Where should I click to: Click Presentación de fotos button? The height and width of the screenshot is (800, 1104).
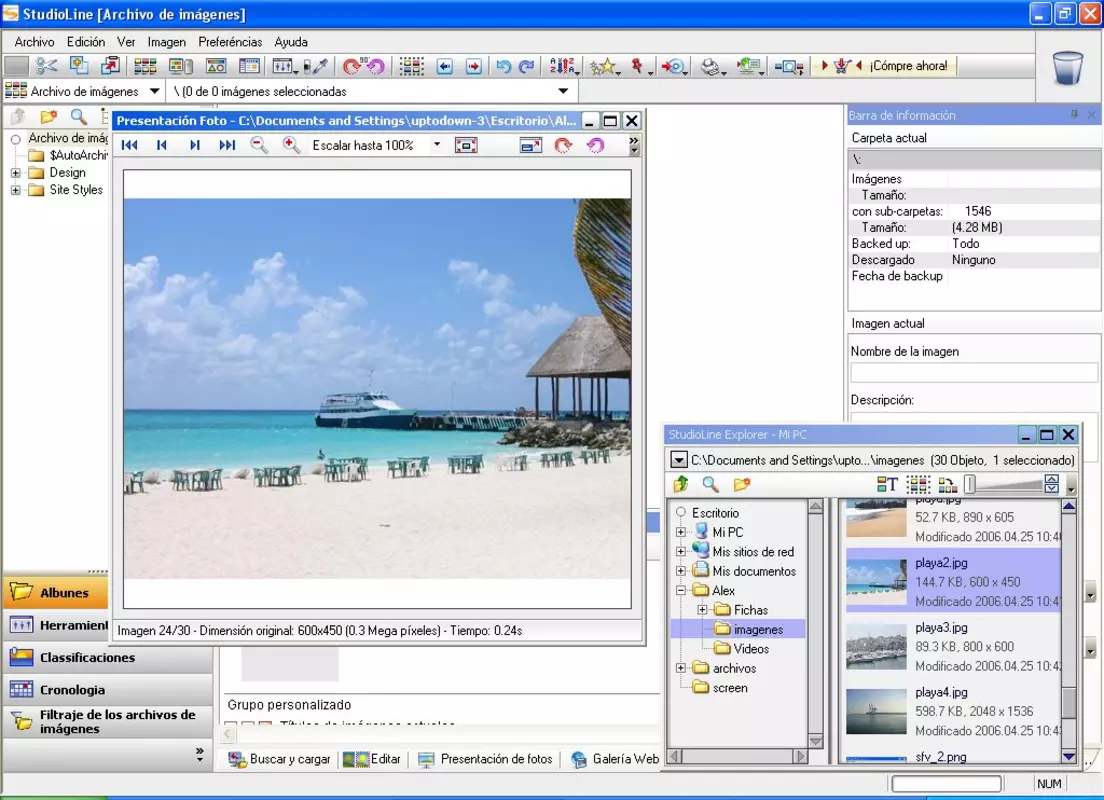click(x=485, y=759)
